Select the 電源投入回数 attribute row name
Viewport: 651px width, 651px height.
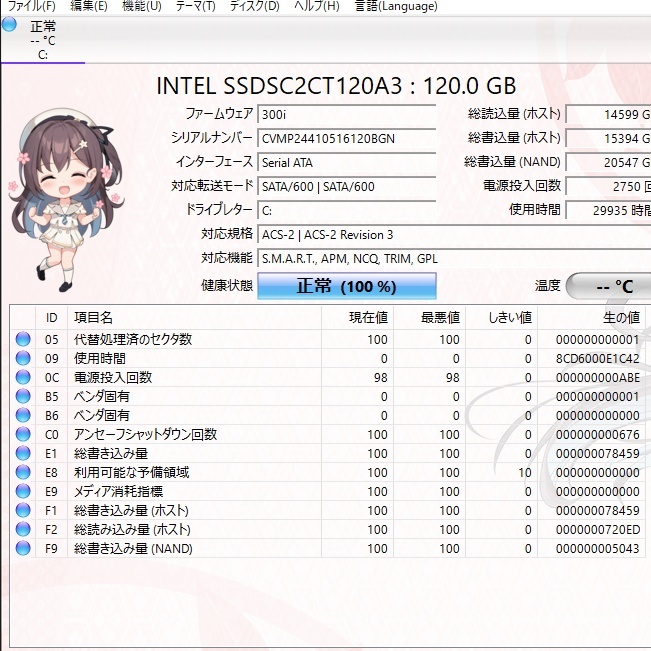coord(113,377)
